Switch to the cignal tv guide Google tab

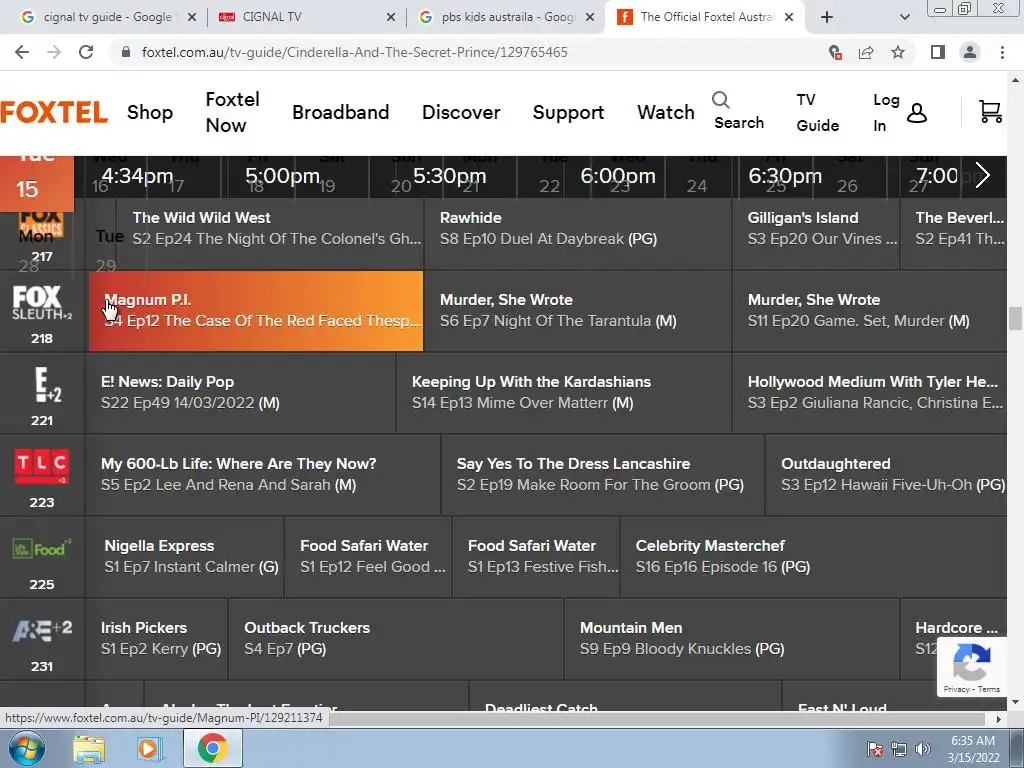click(x=108, y=17)
